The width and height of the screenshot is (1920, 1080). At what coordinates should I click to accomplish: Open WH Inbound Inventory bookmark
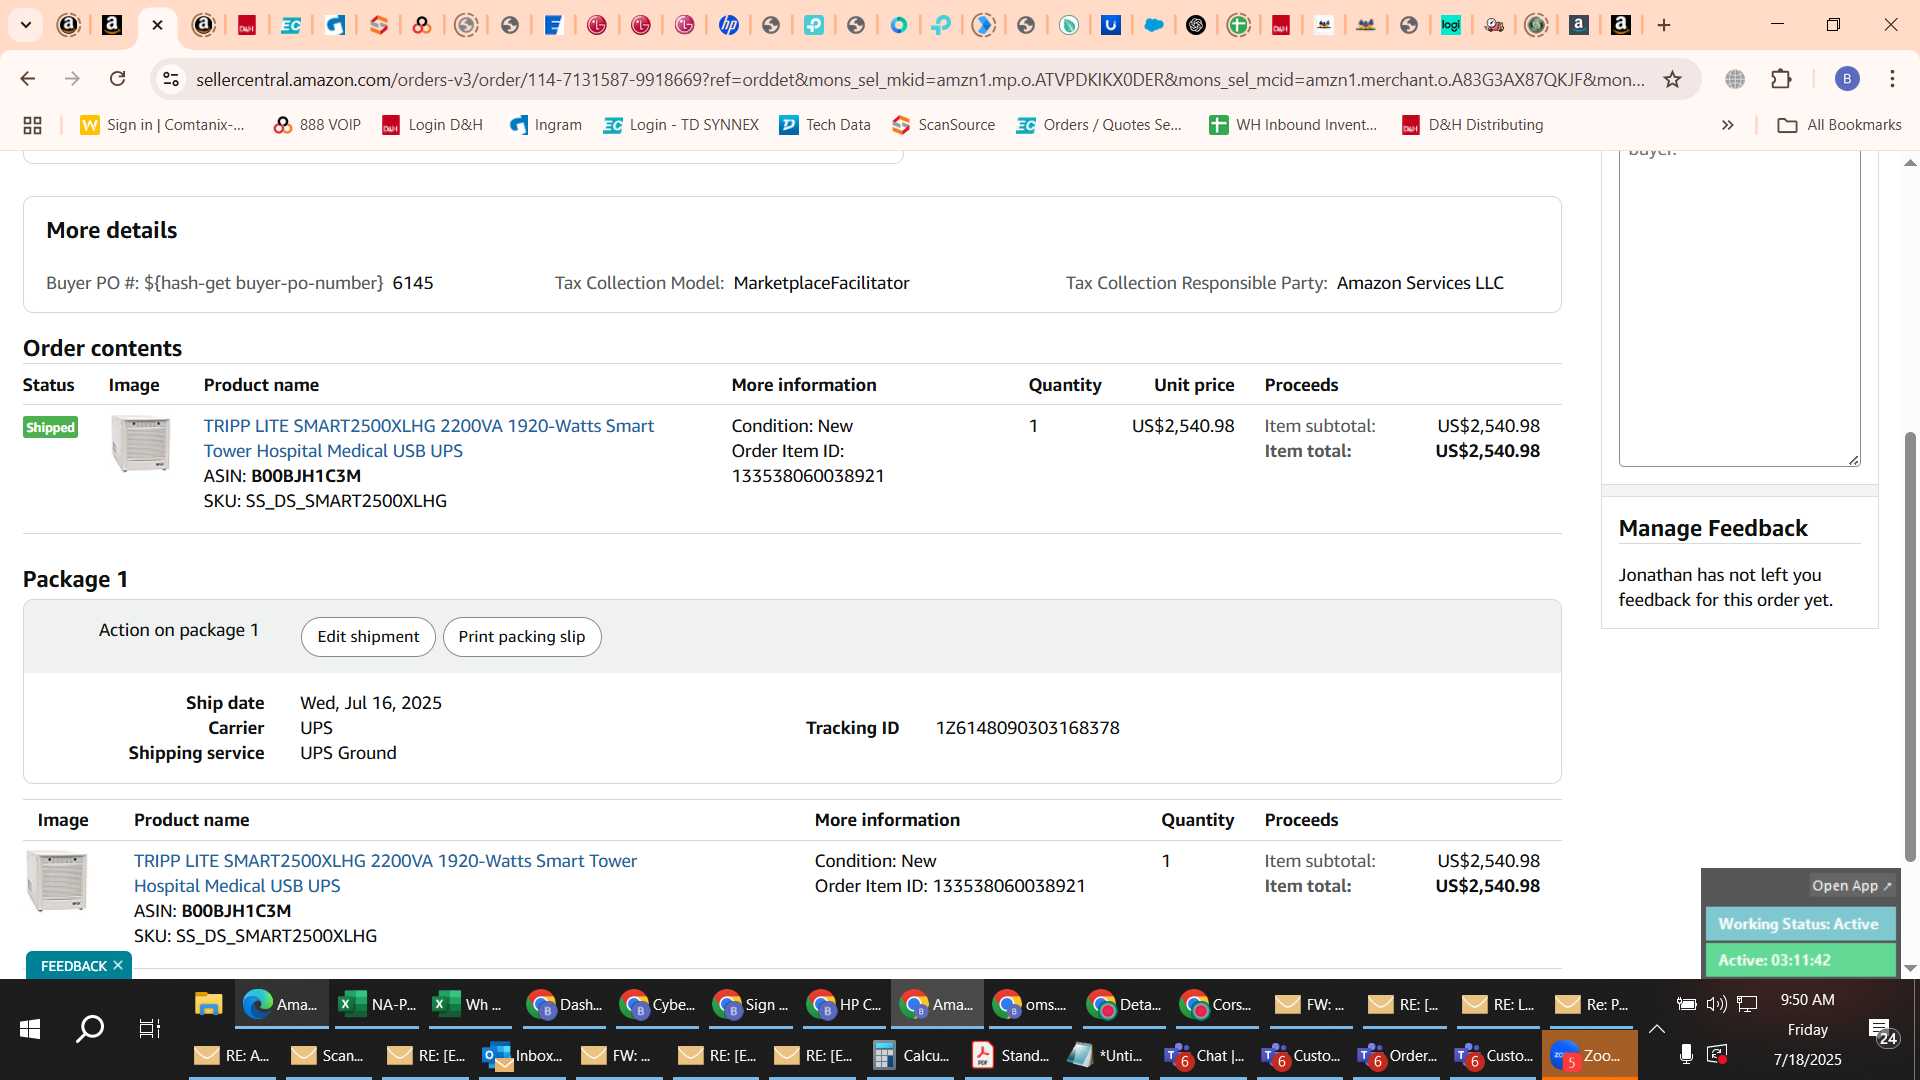1293,125
